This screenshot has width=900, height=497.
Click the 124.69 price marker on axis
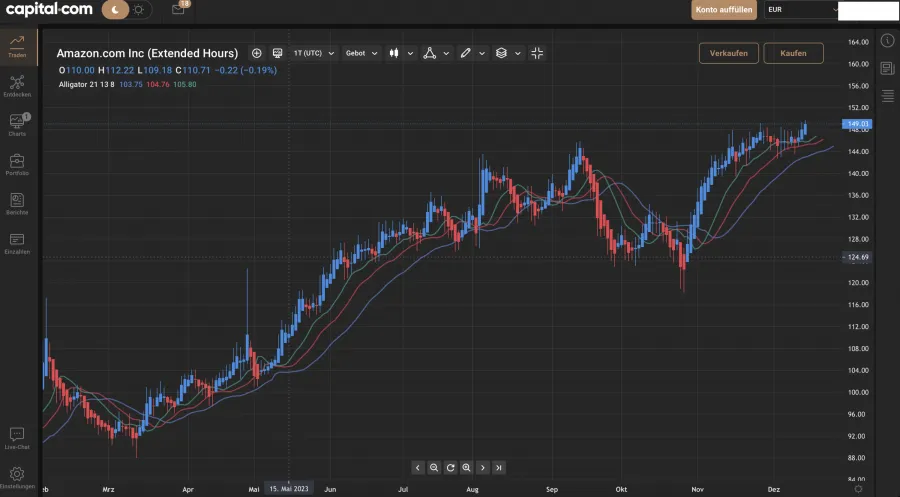857,257
